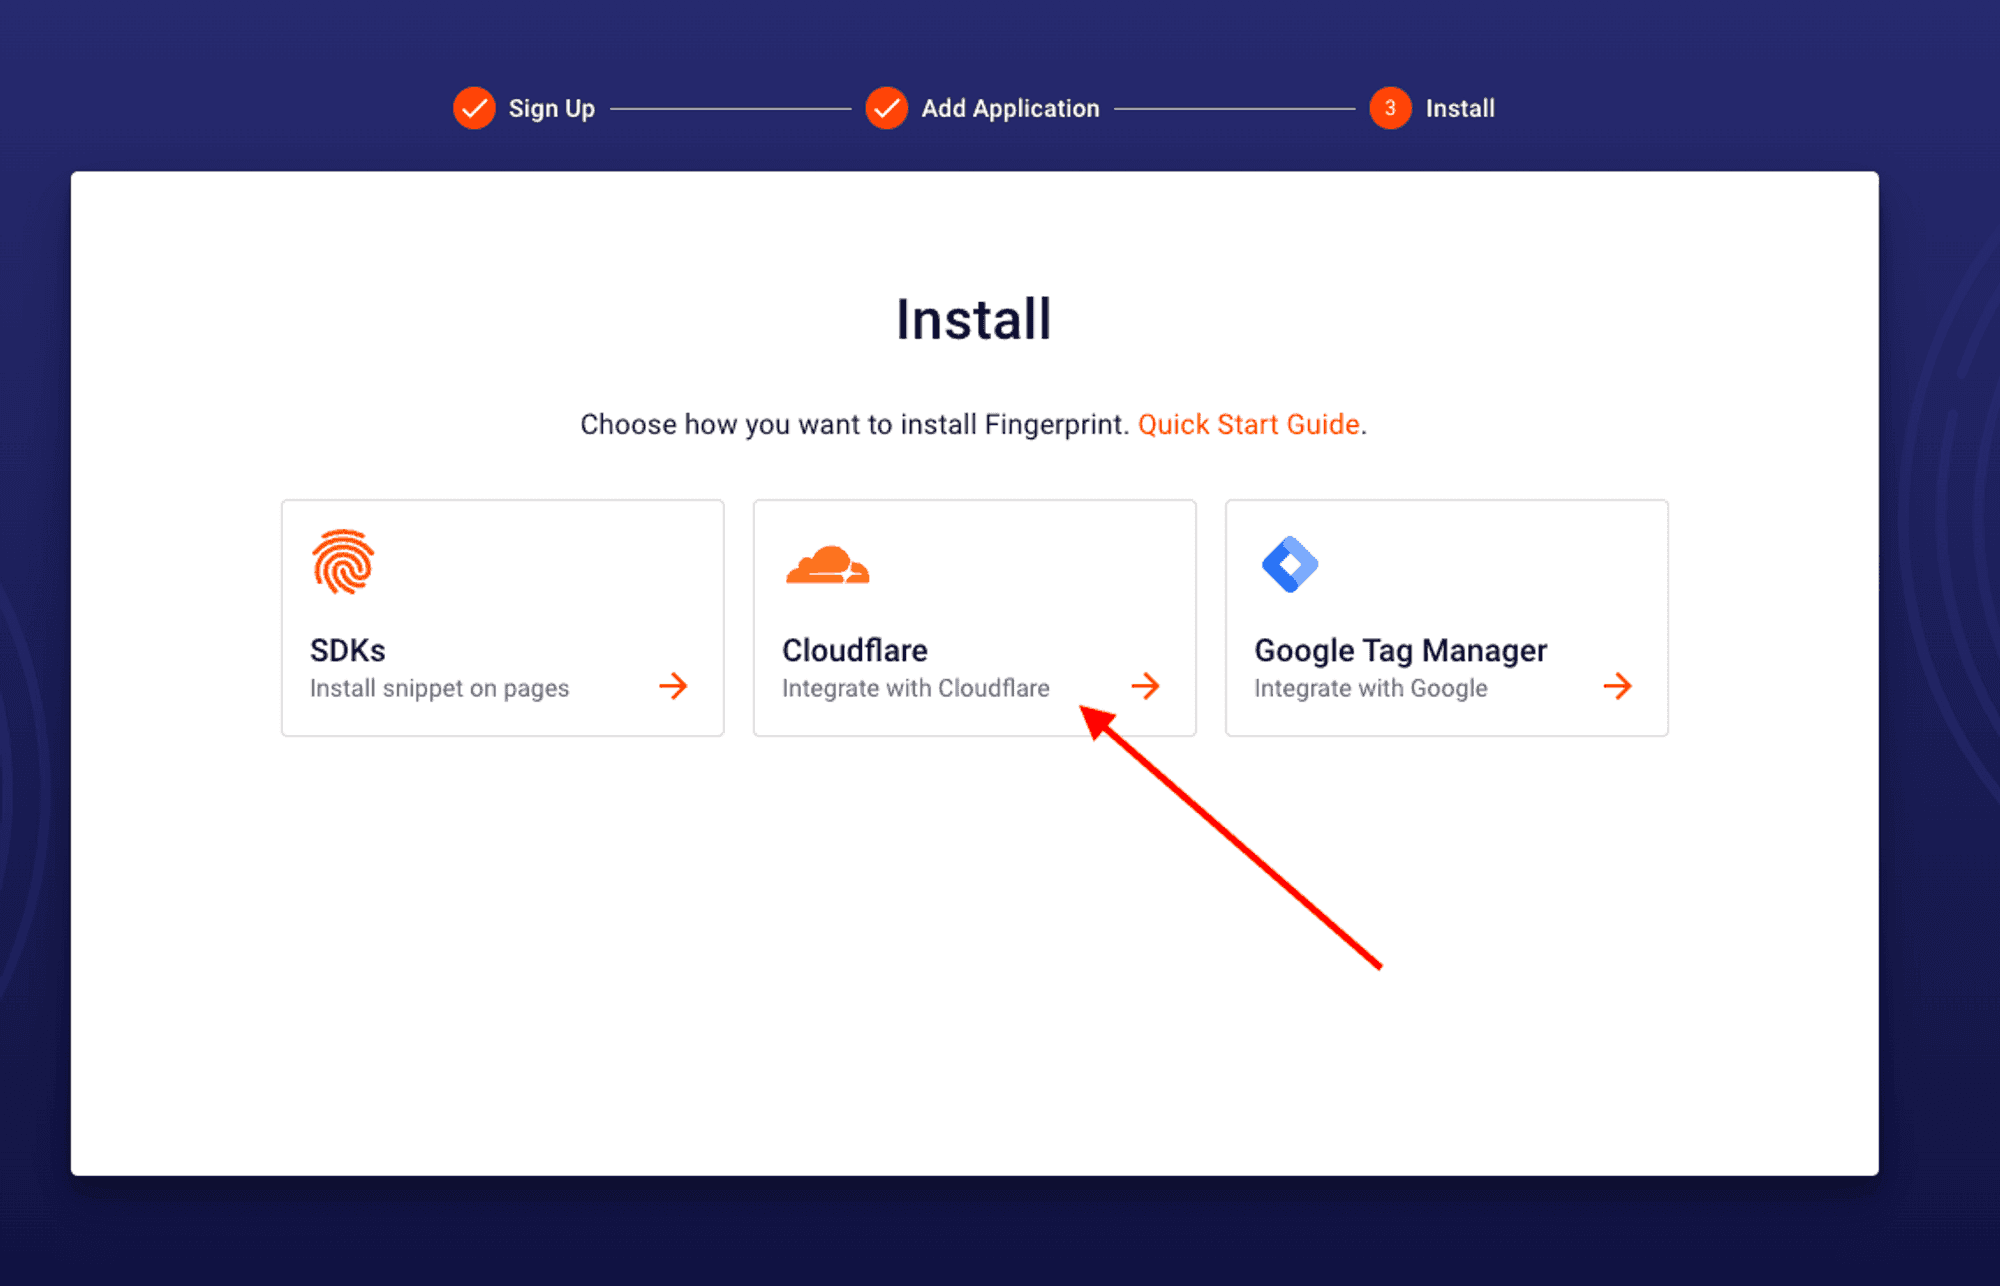Click the 'Install snippet on pages' text
Image resolution: width=2000 pixels, height=1286 pixels.
click(439, 689)
